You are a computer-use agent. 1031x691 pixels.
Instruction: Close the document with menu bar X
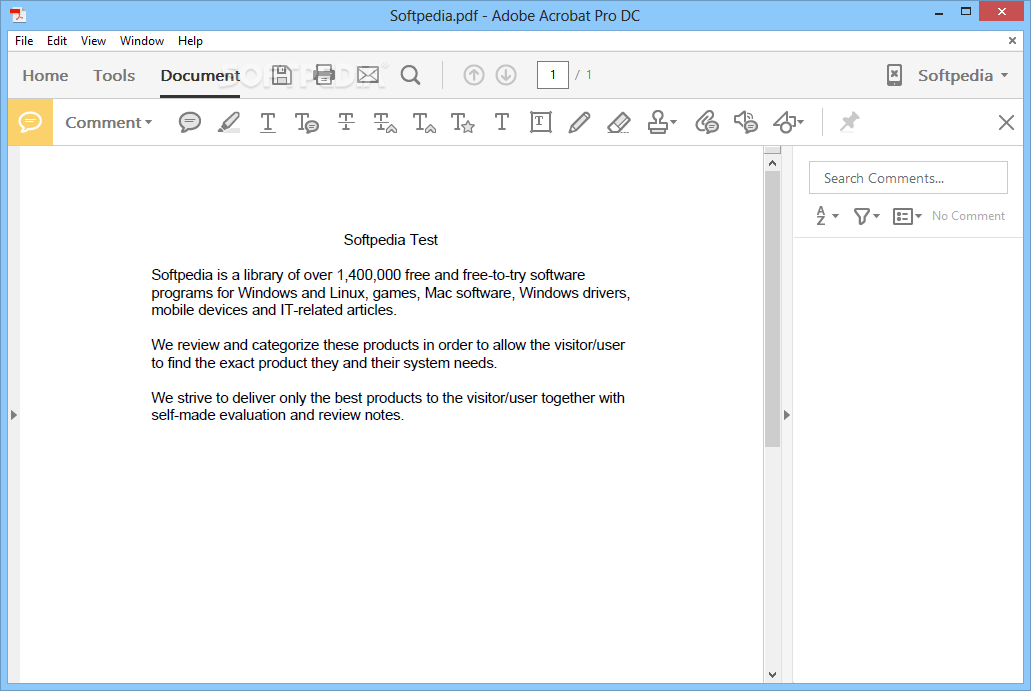(1012, 41)
